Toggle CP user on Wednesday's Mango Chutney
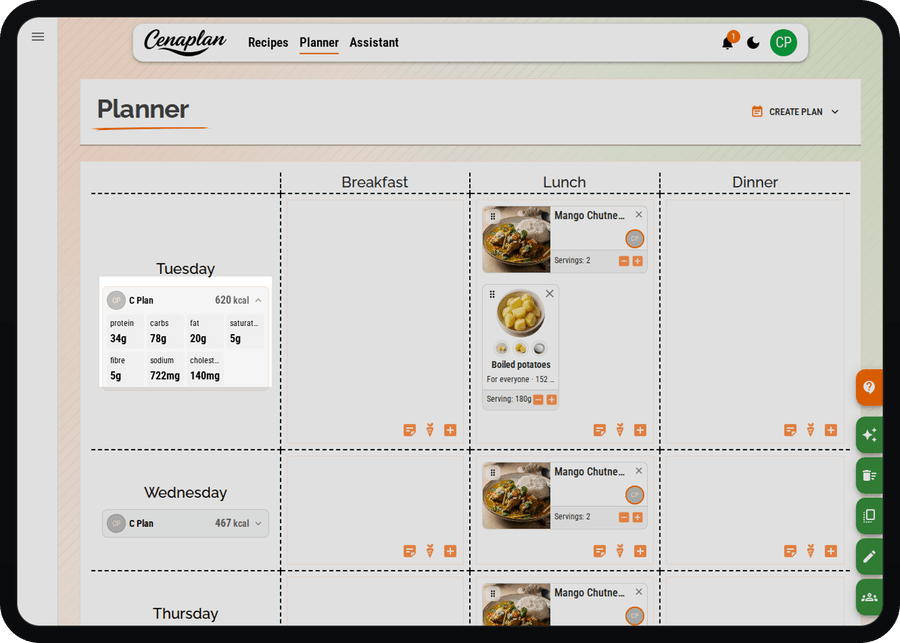Image resolution: width=900 pixels, height=643 pixels. coord(634,494)
